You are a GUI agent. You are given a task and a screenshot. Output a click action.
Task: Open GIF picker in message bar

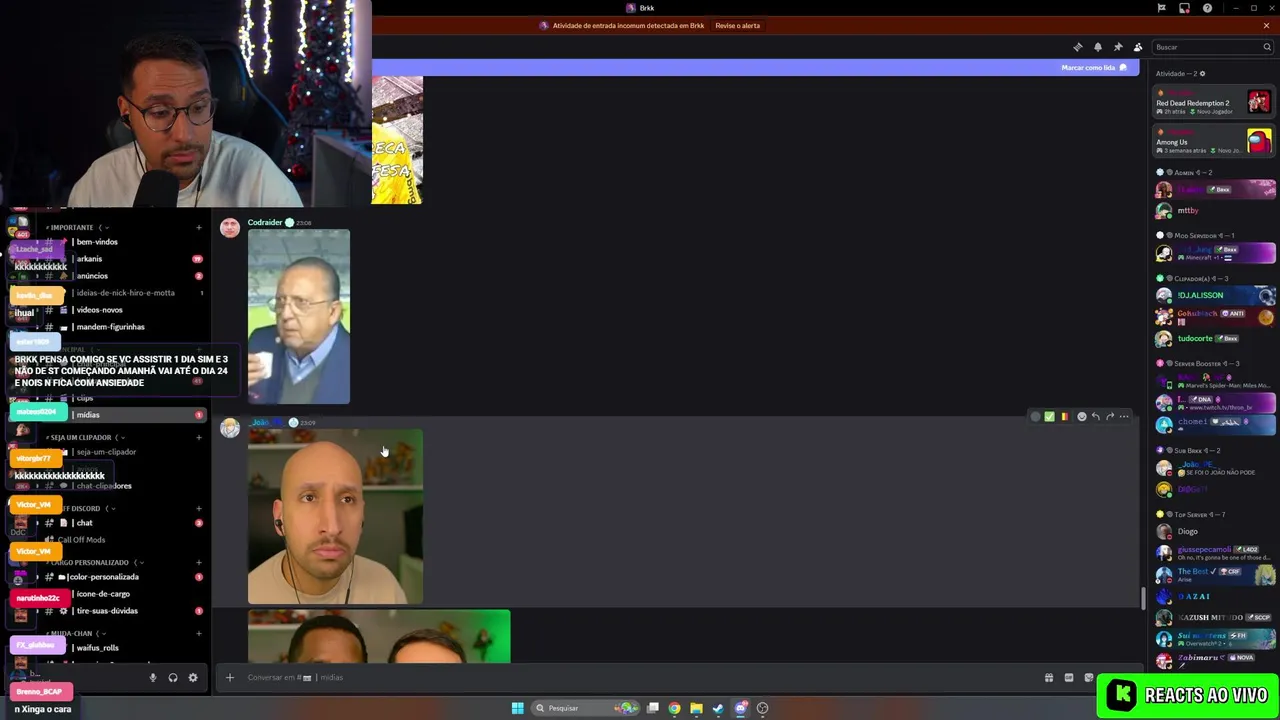click(x=1069, y=678)
